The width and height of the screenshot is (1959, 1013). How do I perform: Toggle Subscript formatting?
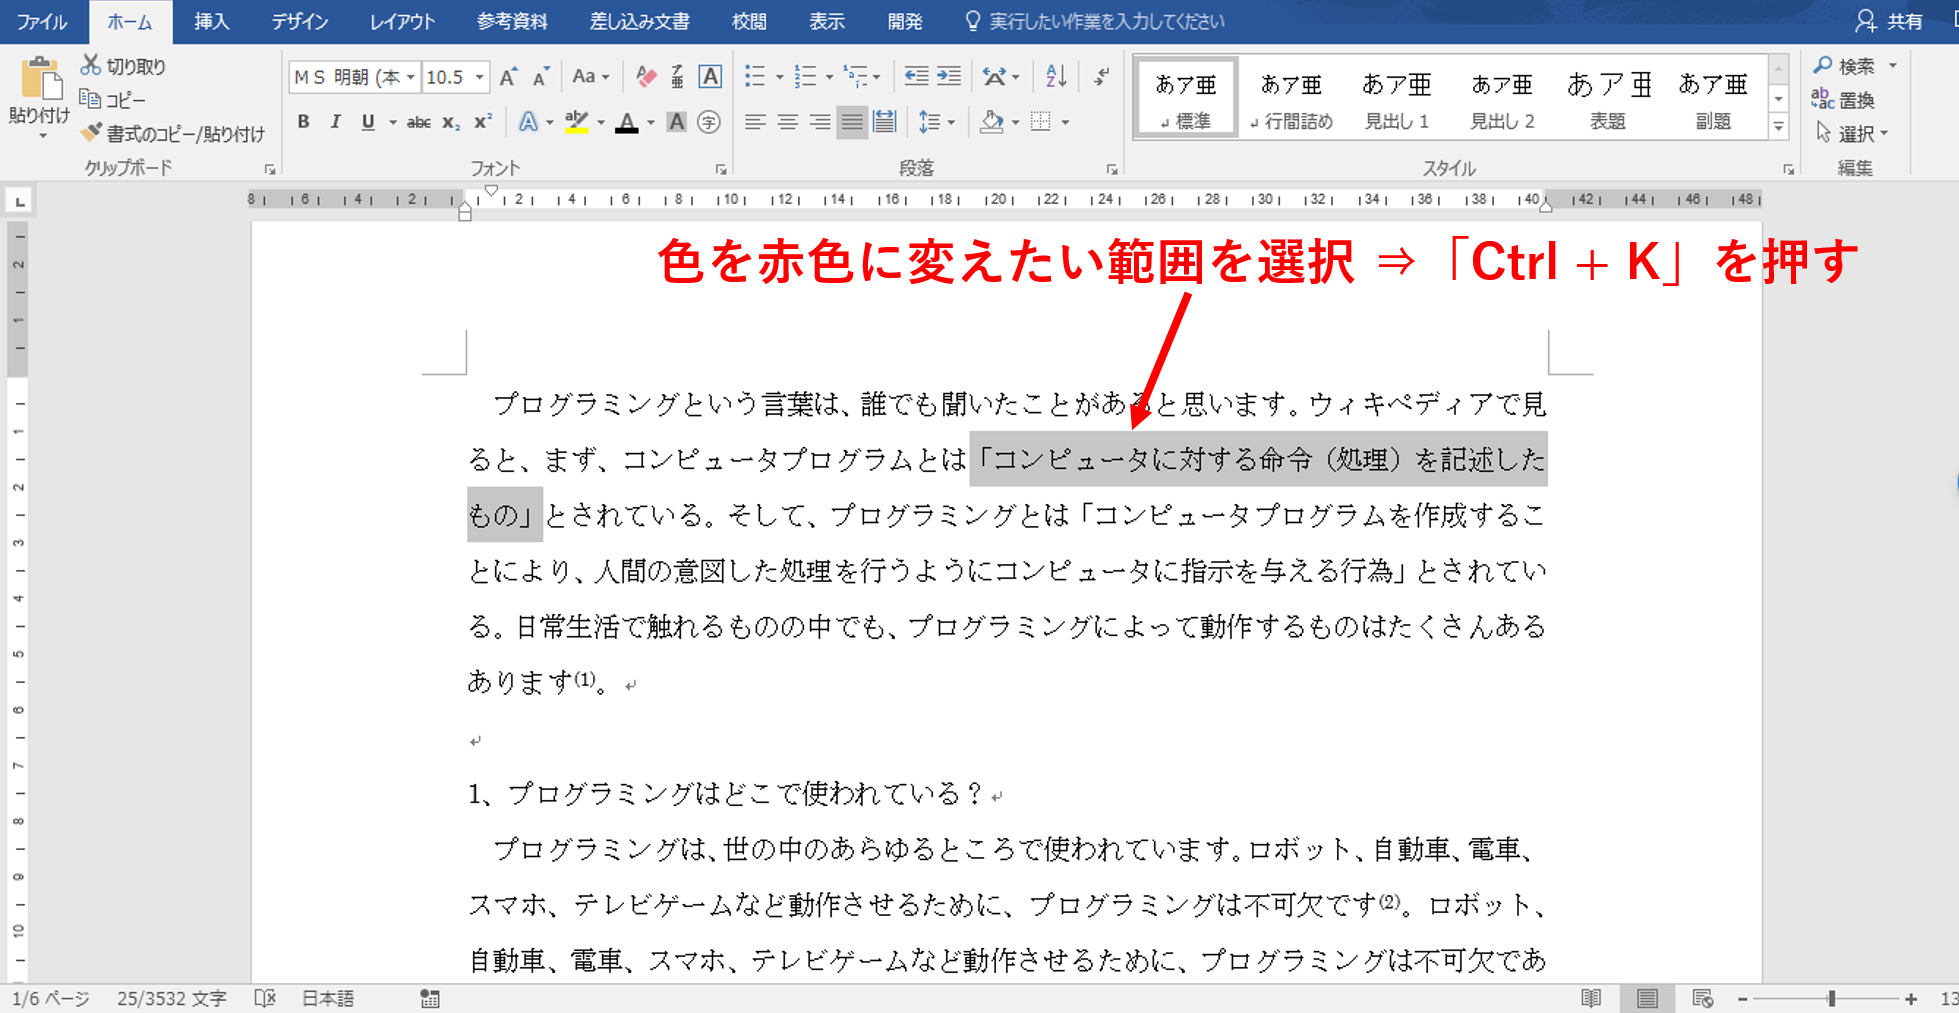tap(451, 122)
